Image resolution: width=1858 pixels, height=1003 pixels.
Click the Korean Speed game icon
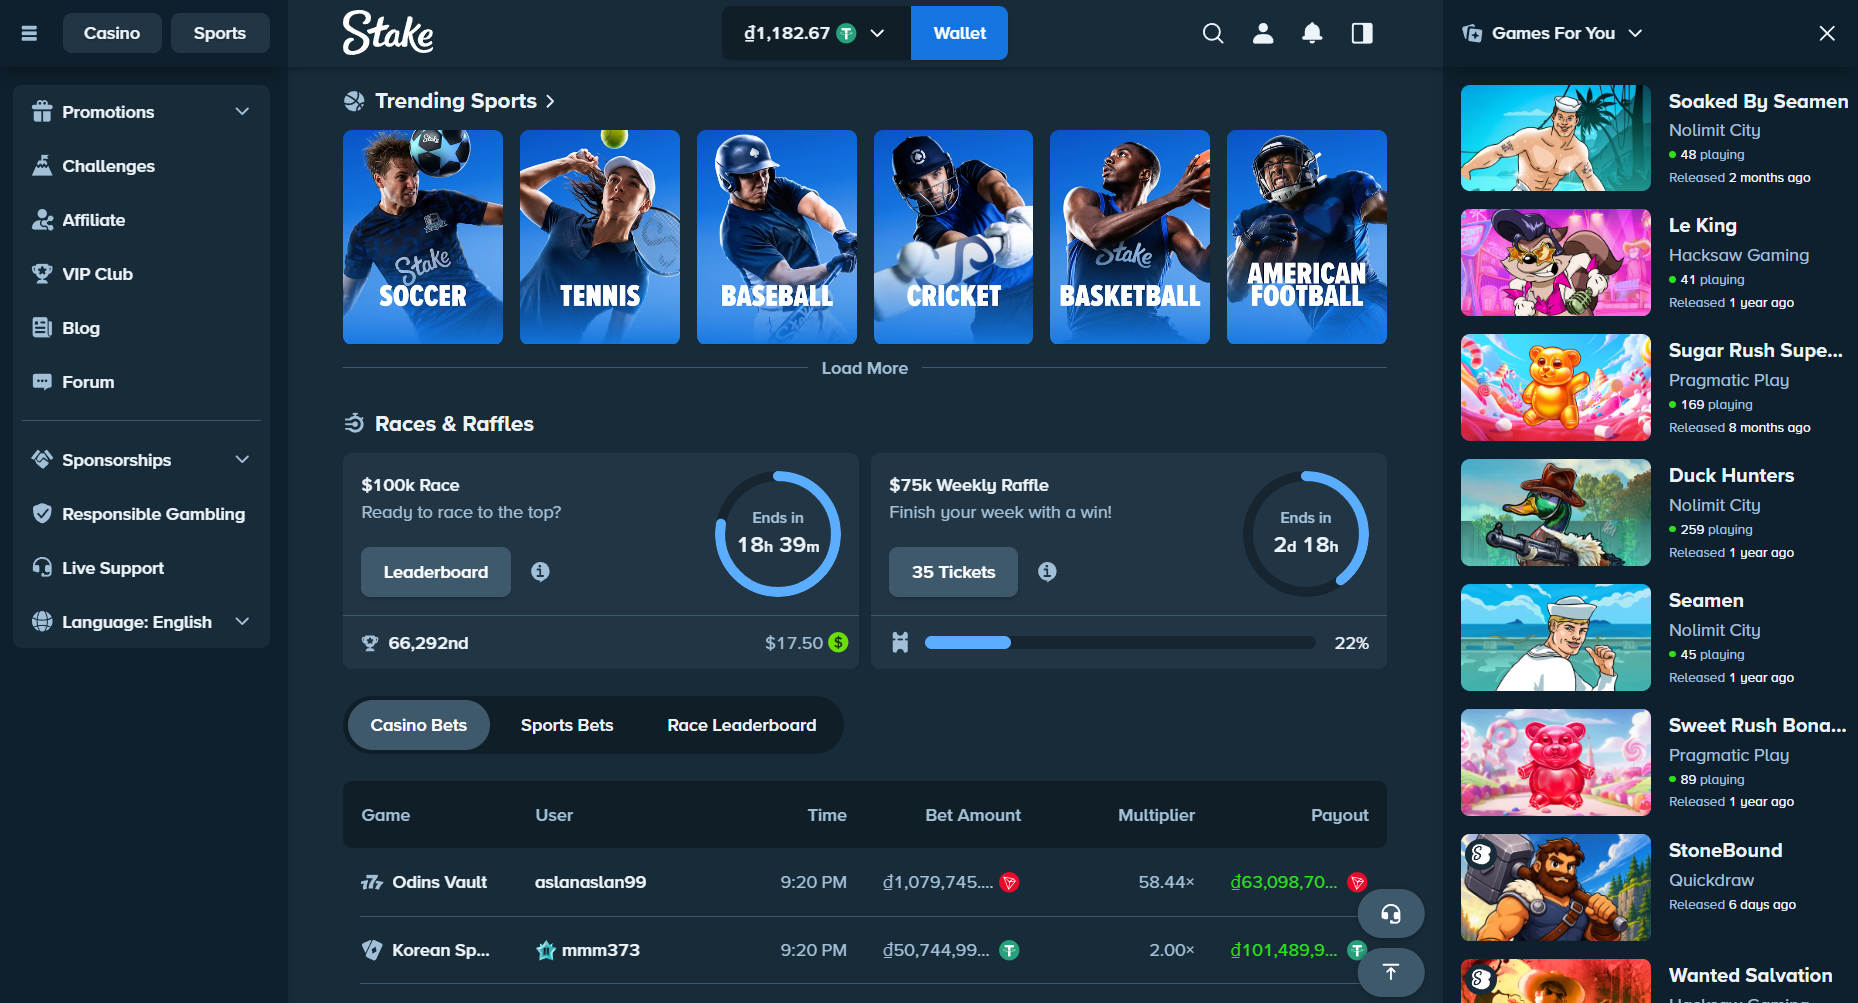click(x=372, y=950)
